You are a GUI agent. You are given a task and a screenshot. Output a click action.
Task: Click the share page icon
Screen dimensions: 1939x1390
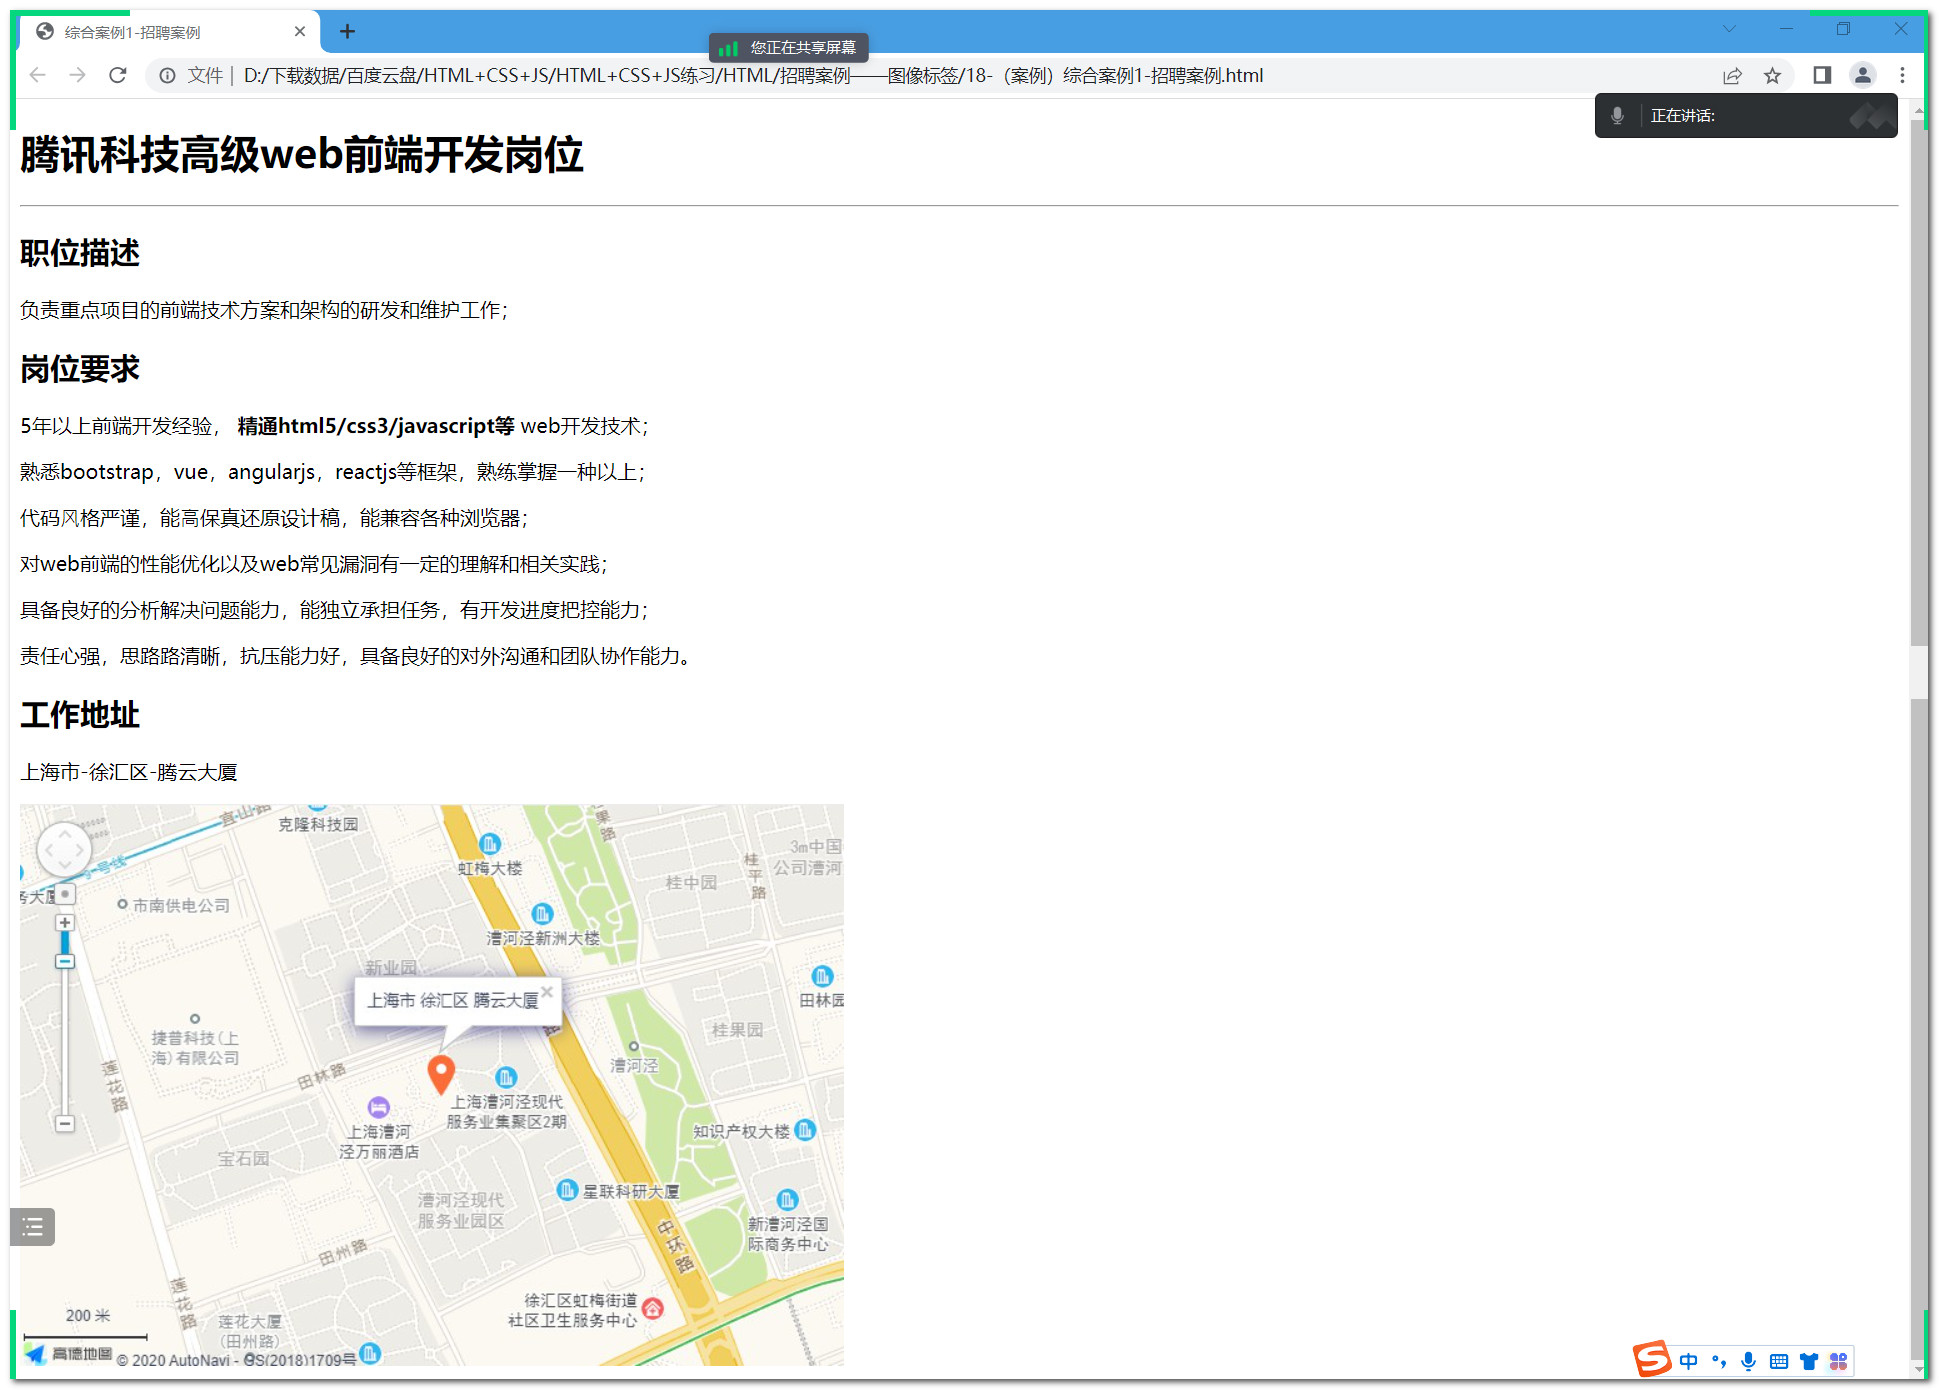pos(1732,75)
